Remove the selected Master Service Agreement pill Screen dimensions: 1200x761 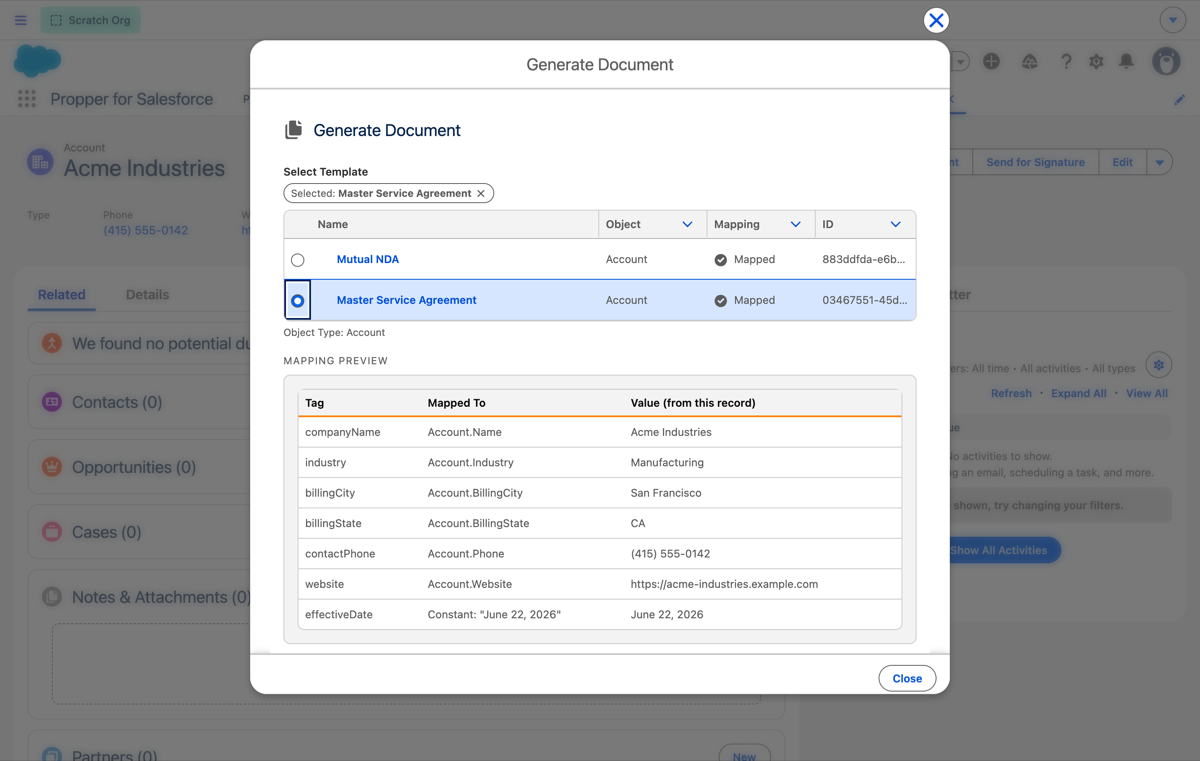point(481,193)
